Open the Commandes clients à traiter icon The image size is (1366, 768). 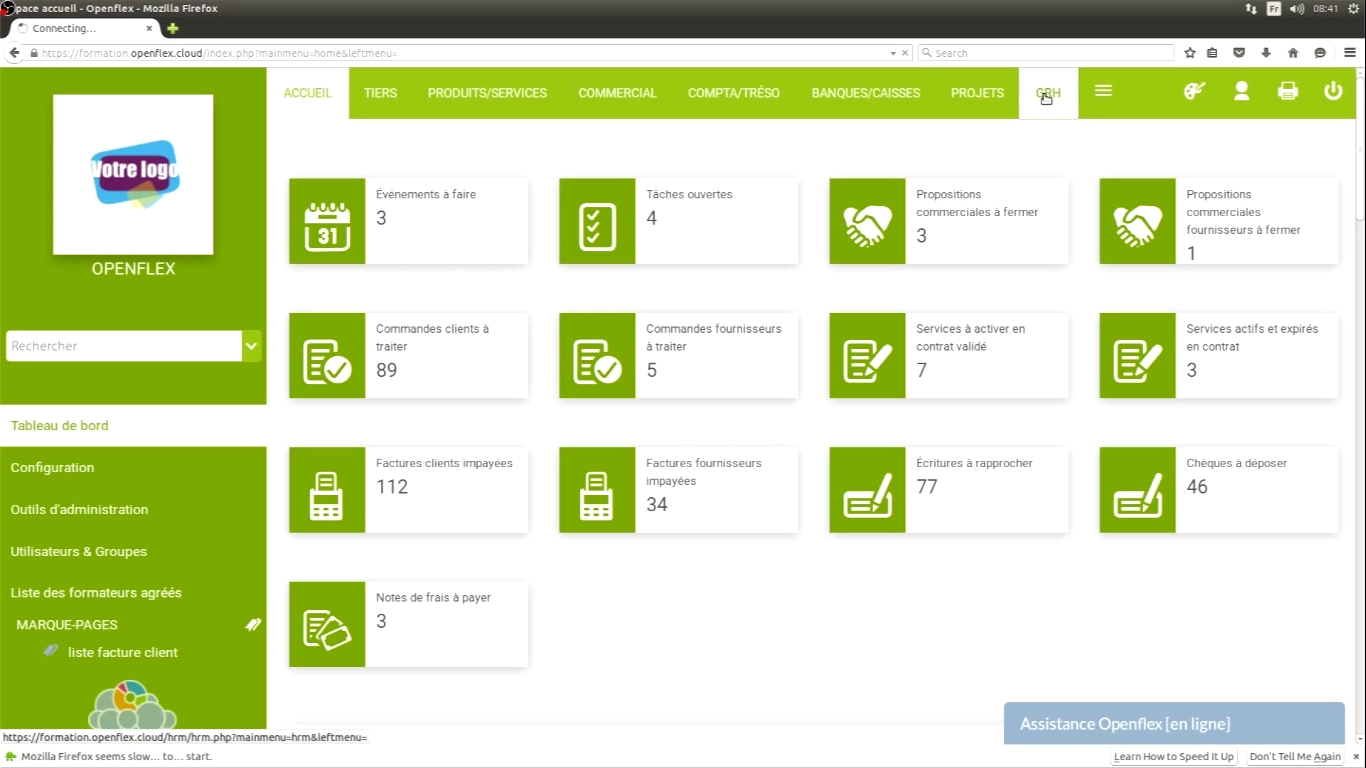click(x=327, y=356)
